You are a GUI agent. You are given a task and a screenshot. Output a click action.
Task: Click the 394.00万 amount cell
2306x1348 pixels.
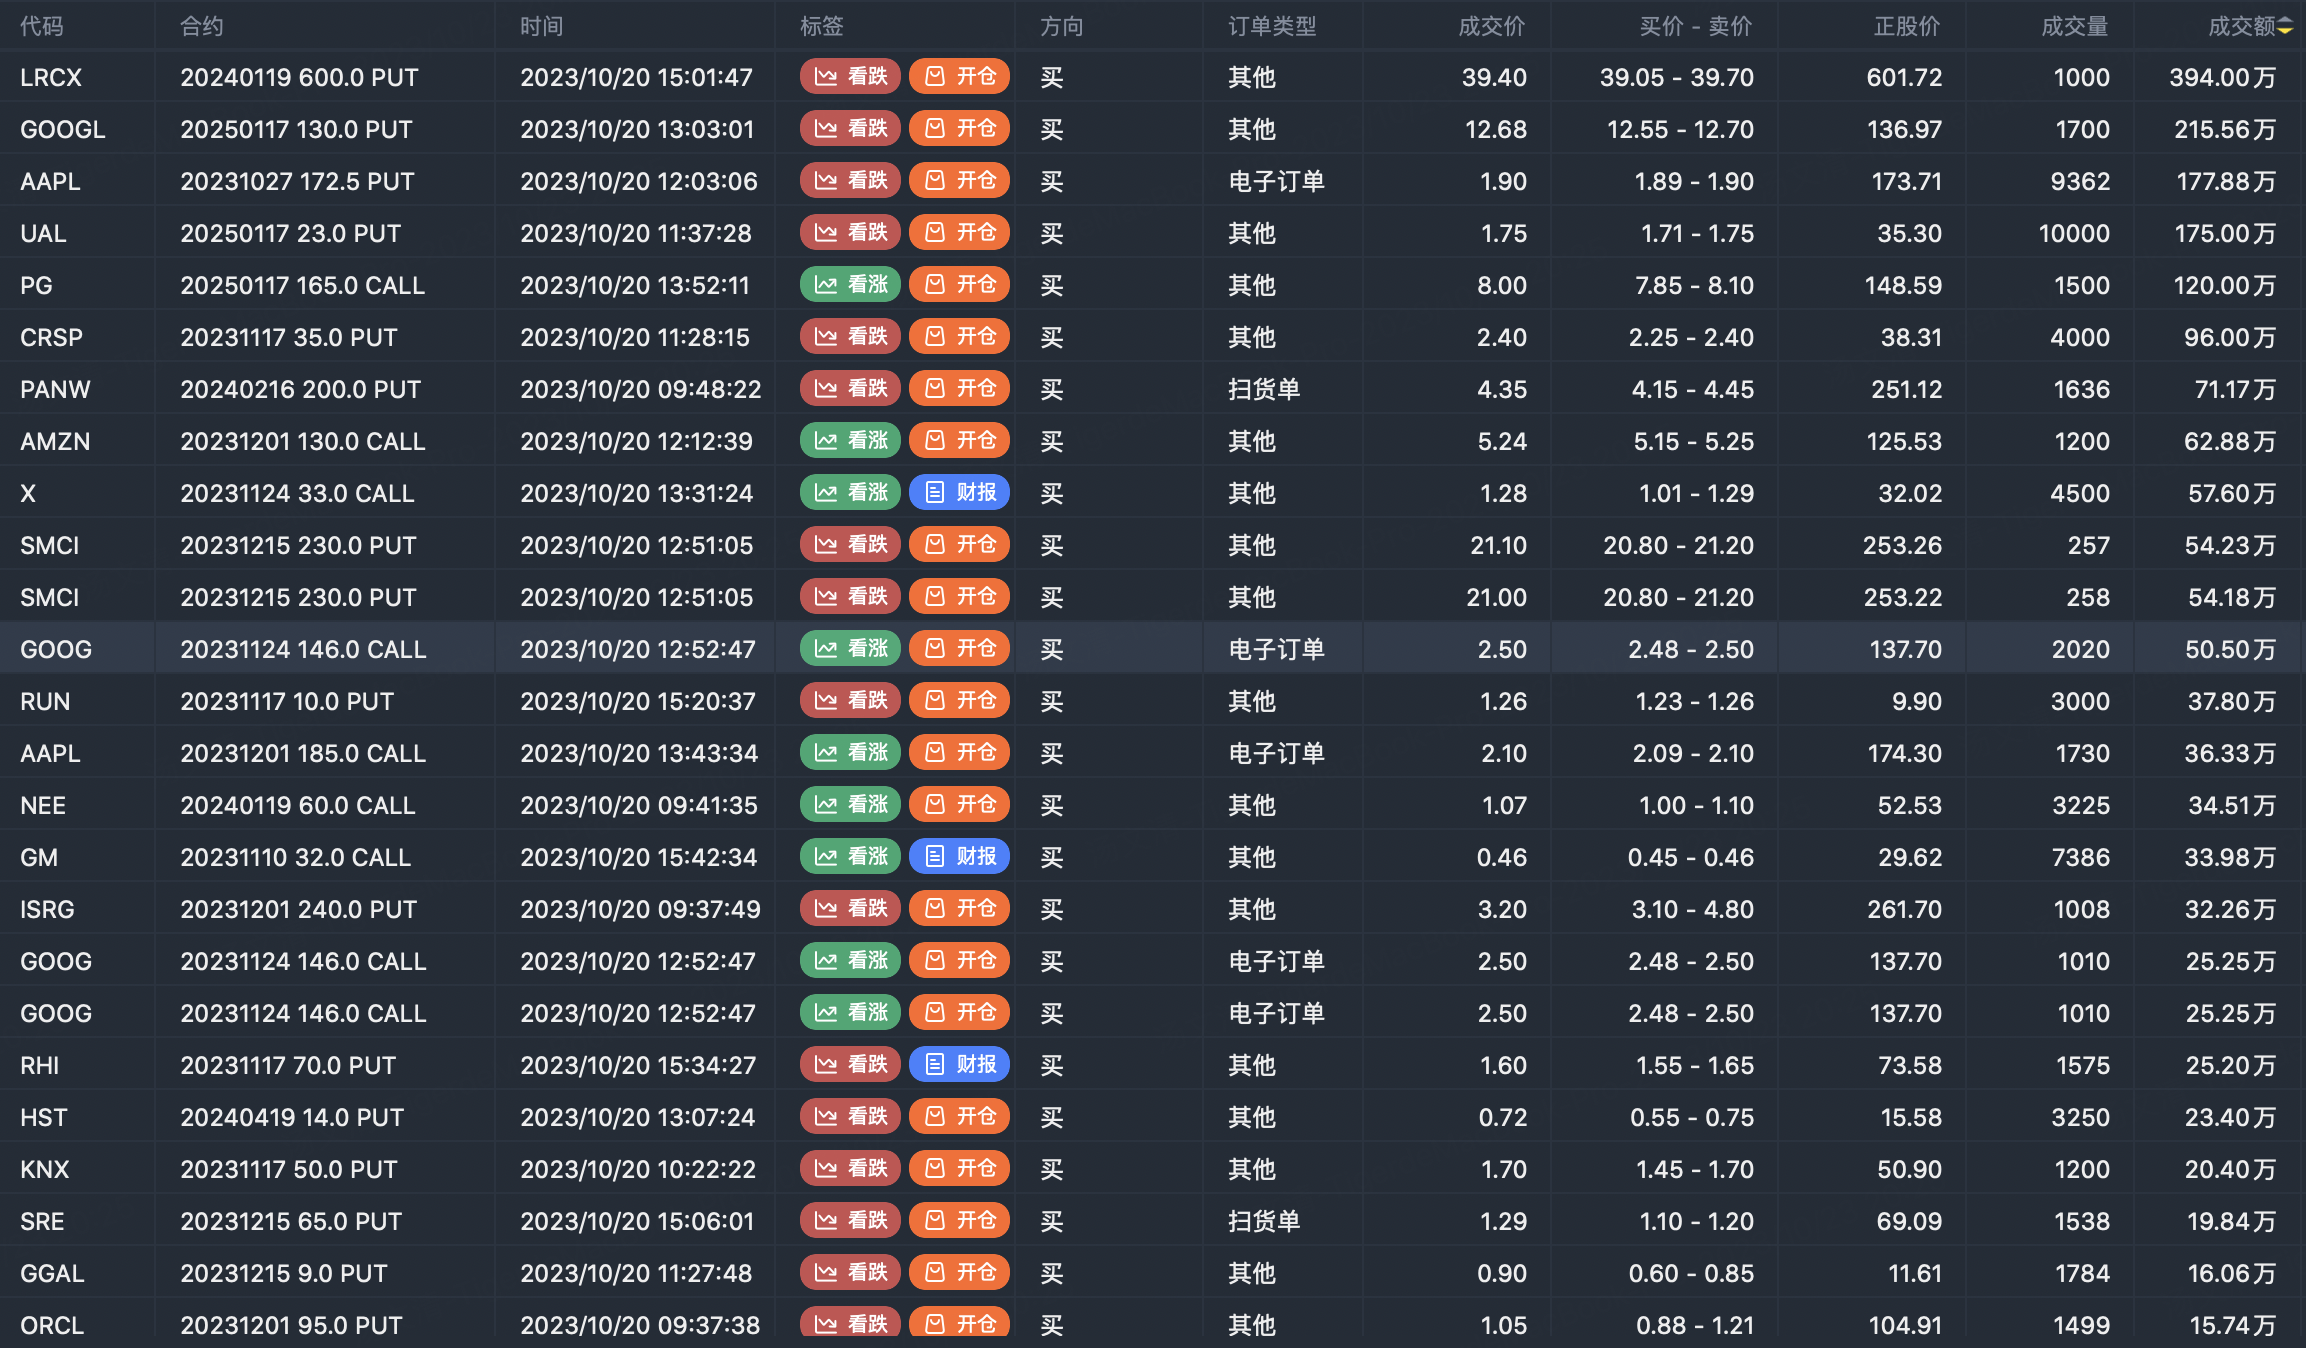click(2223, 77)
